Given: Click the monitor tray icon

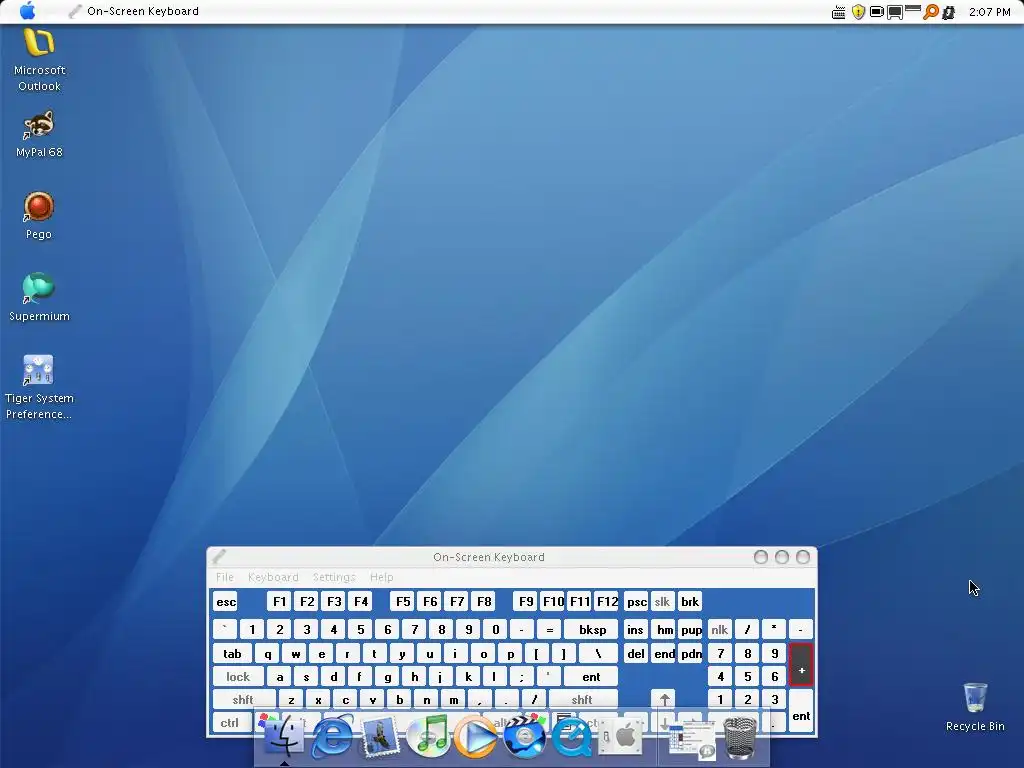Looking at the screenshot, I should (895, 12).
